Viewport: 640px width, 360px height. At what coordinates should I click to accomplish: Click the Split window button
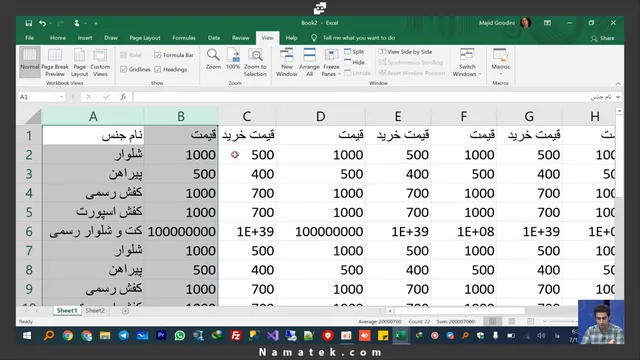(354, 52)
